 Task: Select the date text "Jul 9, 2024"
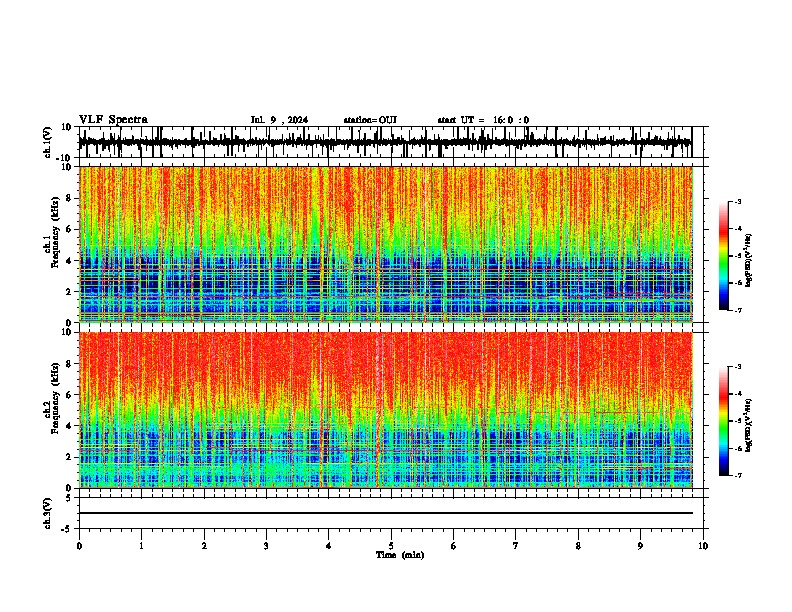[x=279, y=120]
